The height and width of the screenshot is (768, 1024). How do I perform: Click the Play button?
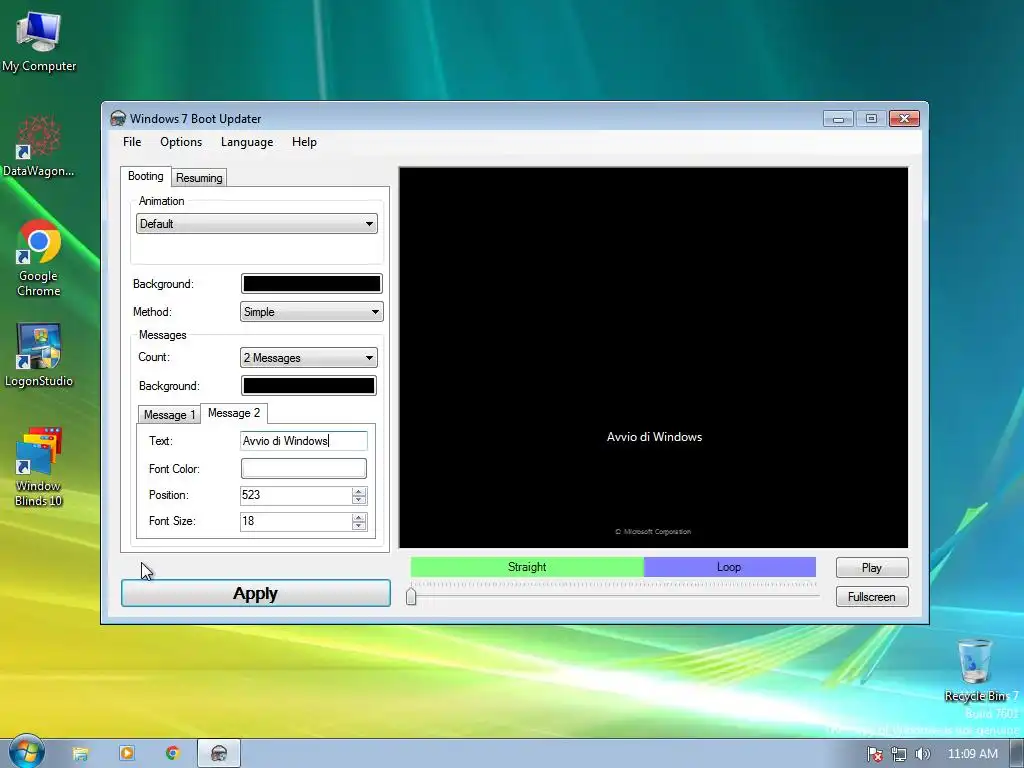(872, 568)
